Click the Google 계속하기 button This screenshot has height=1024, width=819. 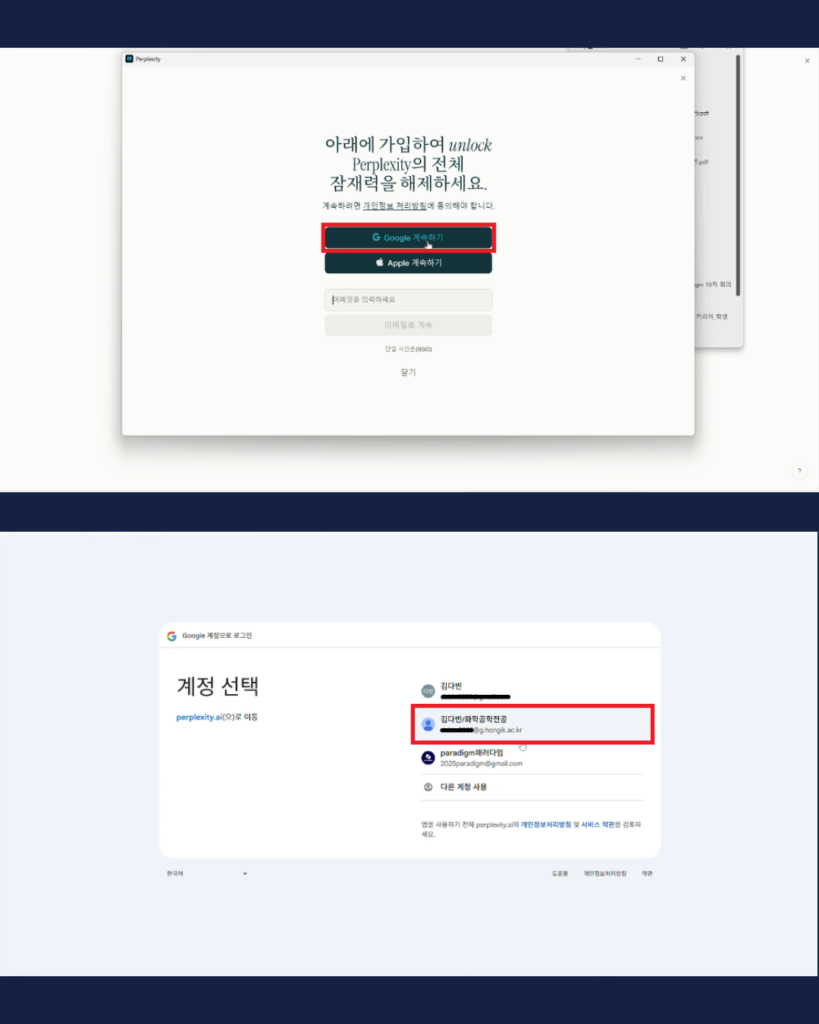(x=408, y=238)
